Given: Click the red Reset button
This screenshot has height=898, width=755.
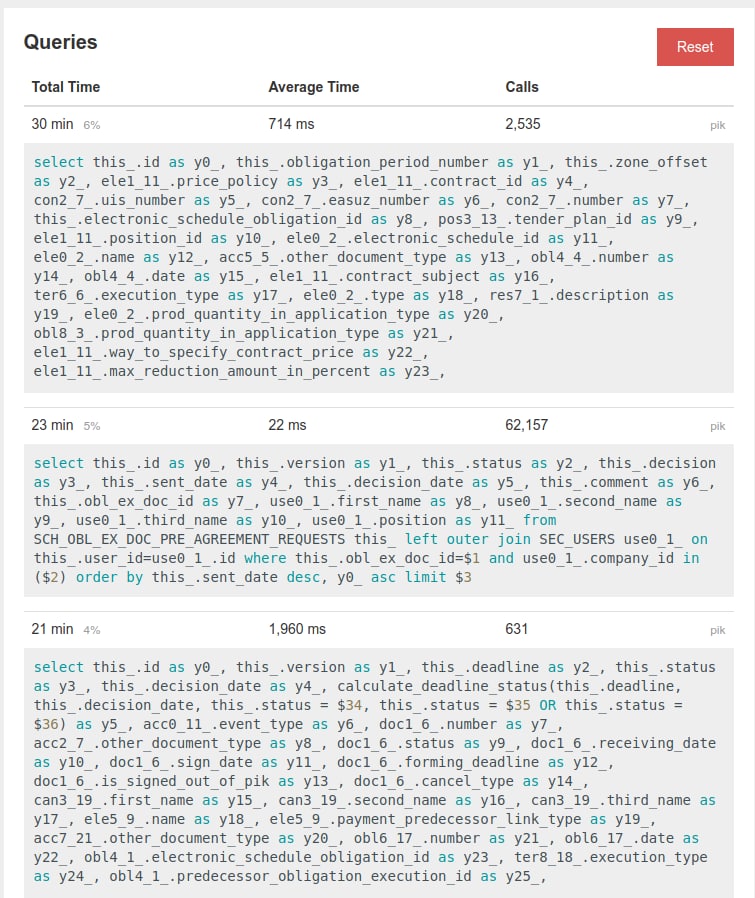Looking at the screenshot, I should [695, 47].
